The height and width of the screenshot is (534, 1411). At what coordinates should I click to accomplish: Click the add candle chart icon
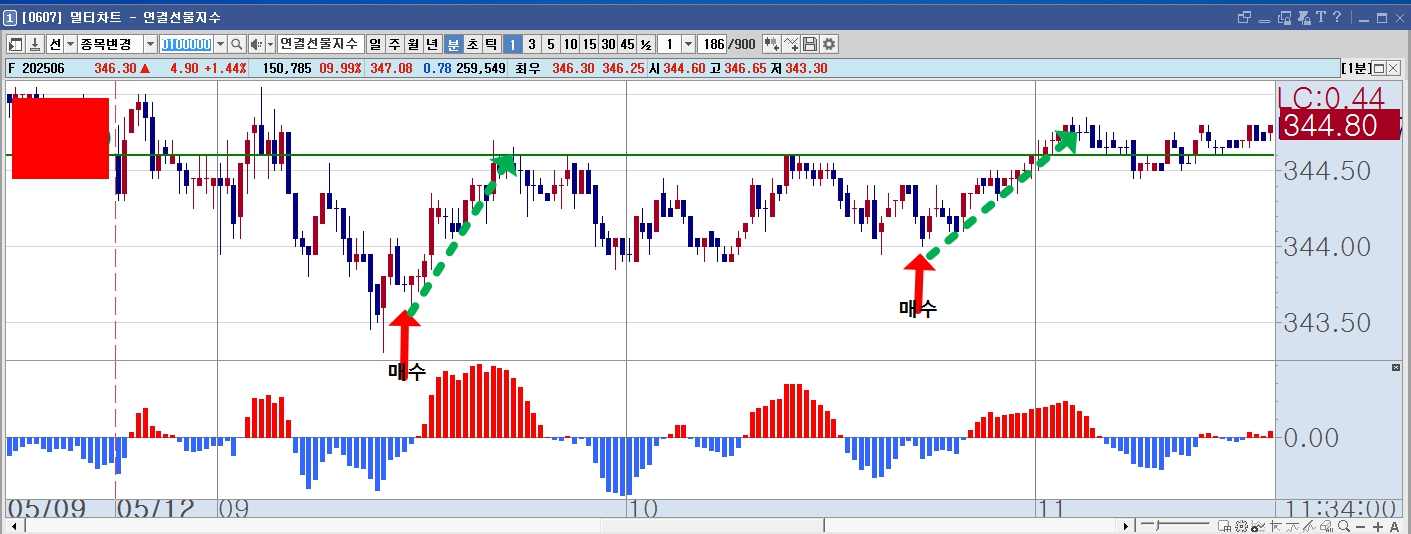click(772, 44)
